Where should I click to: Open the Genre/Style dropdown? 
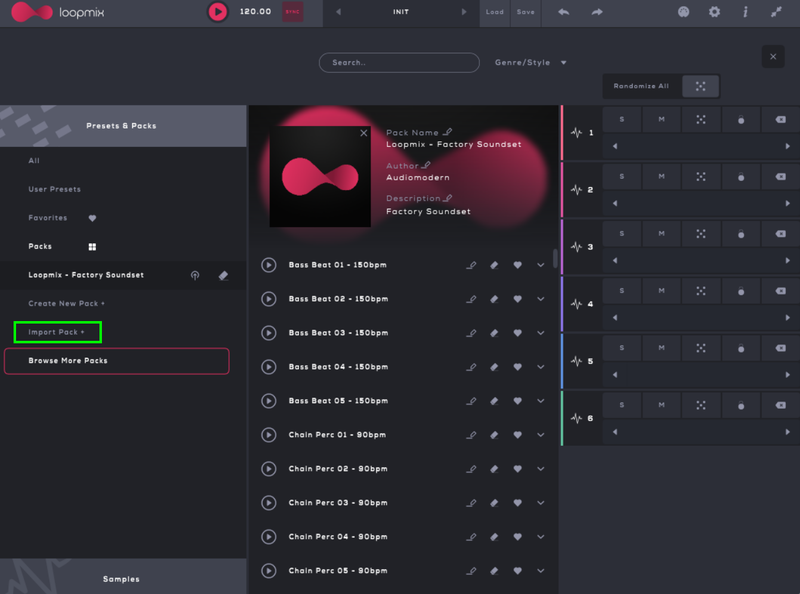[x=530, y=62]
